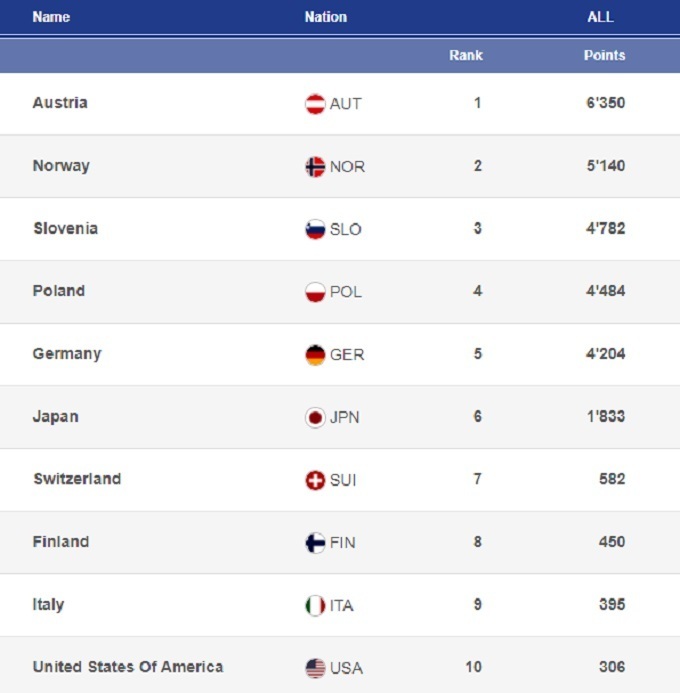Screen dimensions: 680x693
Task: Select the ALL column header
Action: 600,17
